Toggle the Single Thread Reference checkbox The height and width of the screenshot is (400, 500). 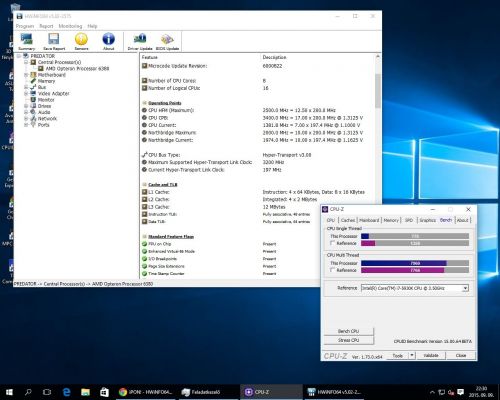(x=332, y=243)
